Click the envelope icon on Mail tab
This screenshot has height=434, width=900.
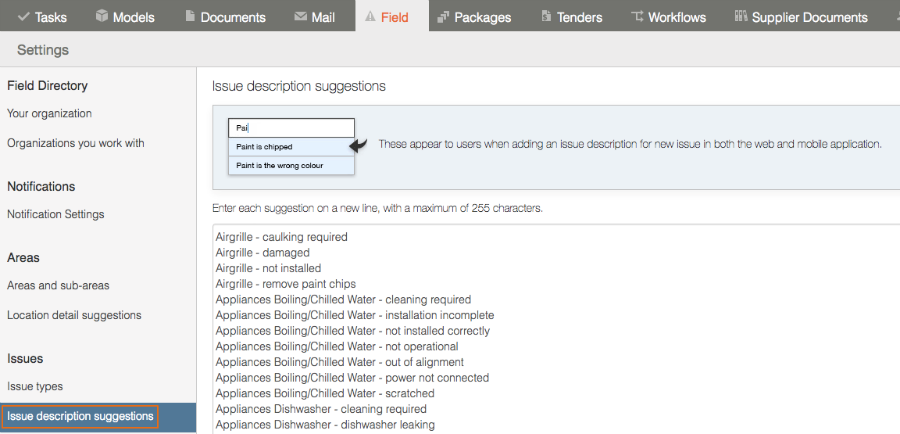coord(300,17)
